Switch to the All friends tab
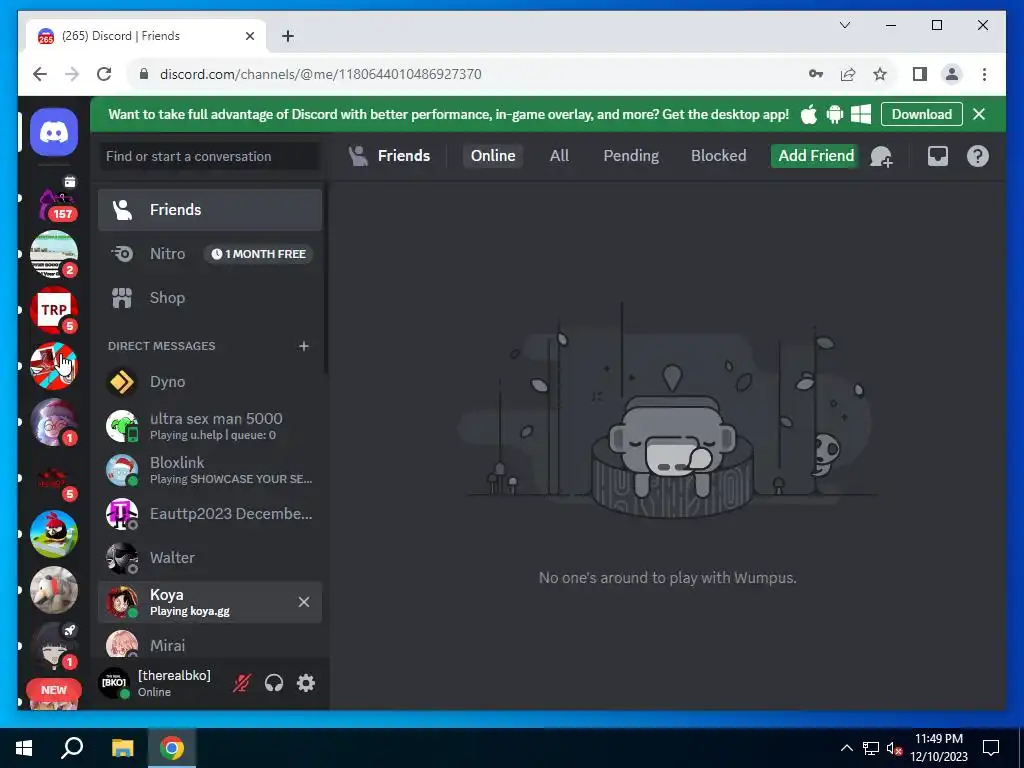Screen dimensions: 1024x768 pos(559,155)
